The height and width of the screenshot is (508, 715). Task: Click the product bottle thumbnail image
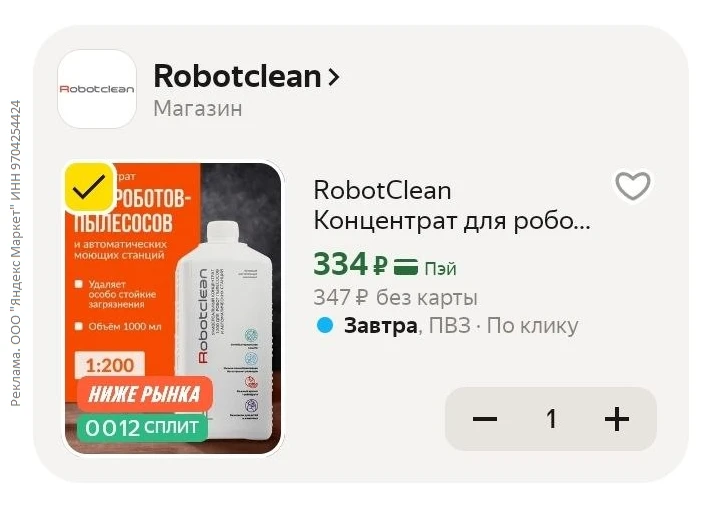173,308
